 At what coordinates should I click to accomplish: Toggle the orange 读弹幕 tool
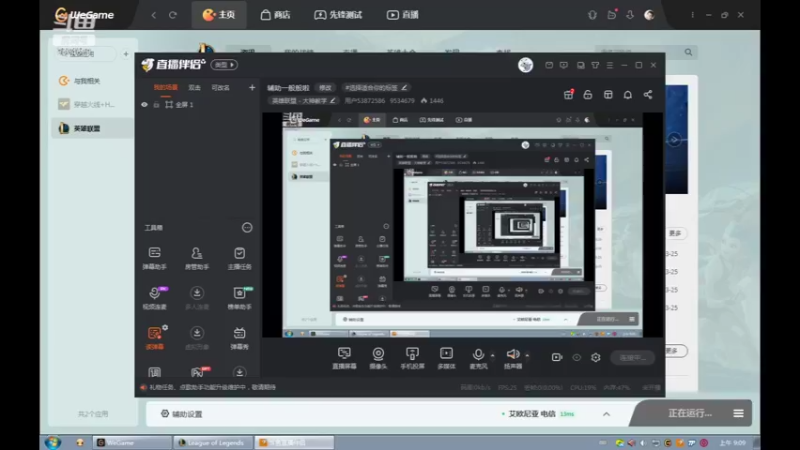click(x=155, y=337)
